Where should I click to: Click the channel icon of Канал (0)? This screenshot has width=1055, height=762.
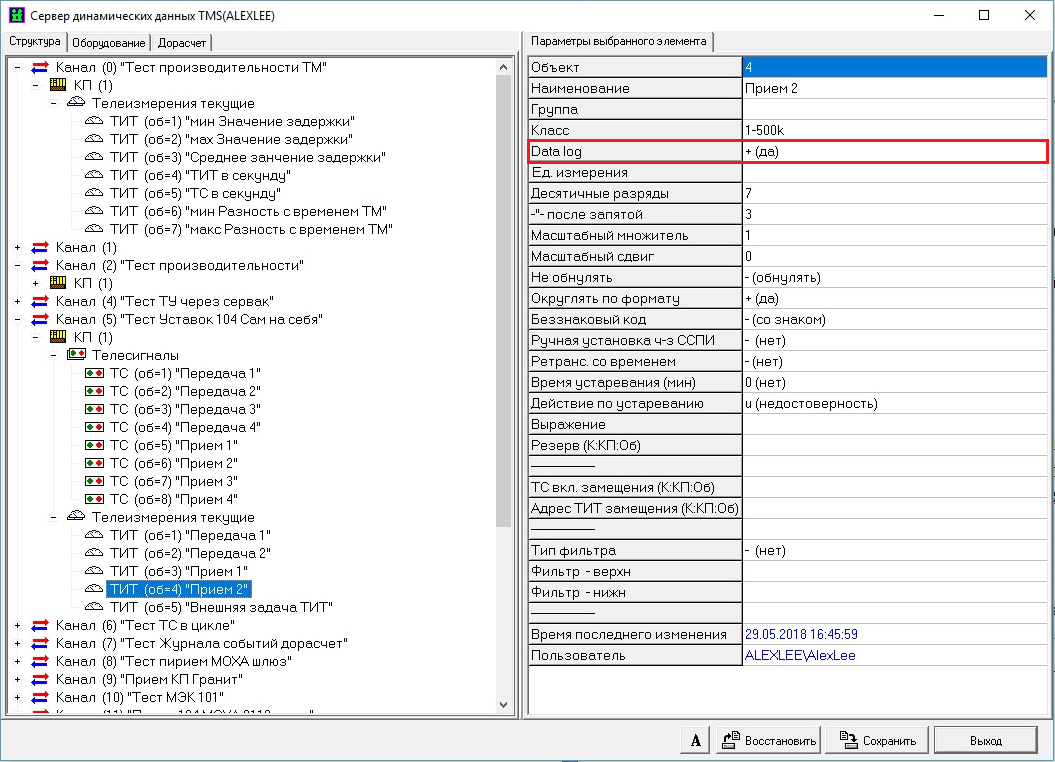(x=40, y=67)
